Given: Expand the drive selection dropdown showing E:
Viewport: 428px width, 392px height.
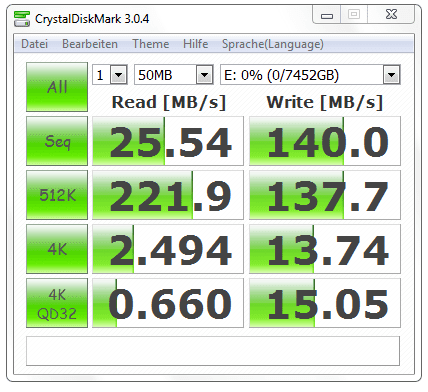Looking at the screenshot, I should (391, 75).
